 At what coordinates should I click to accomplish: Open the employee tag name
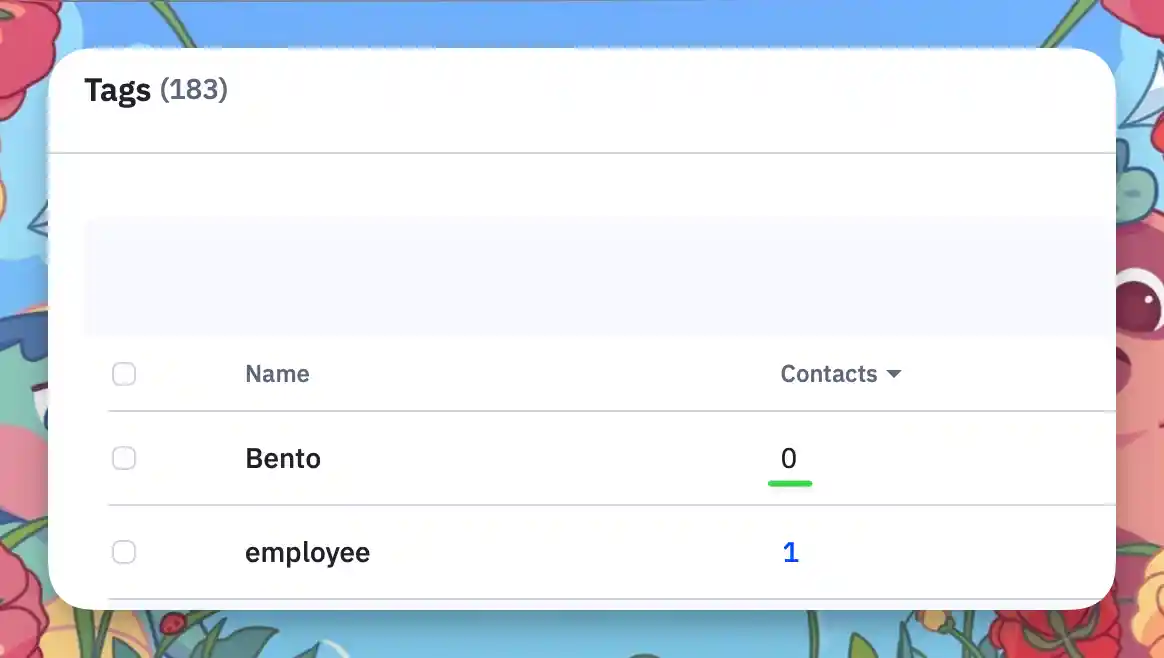click(307, 552)
